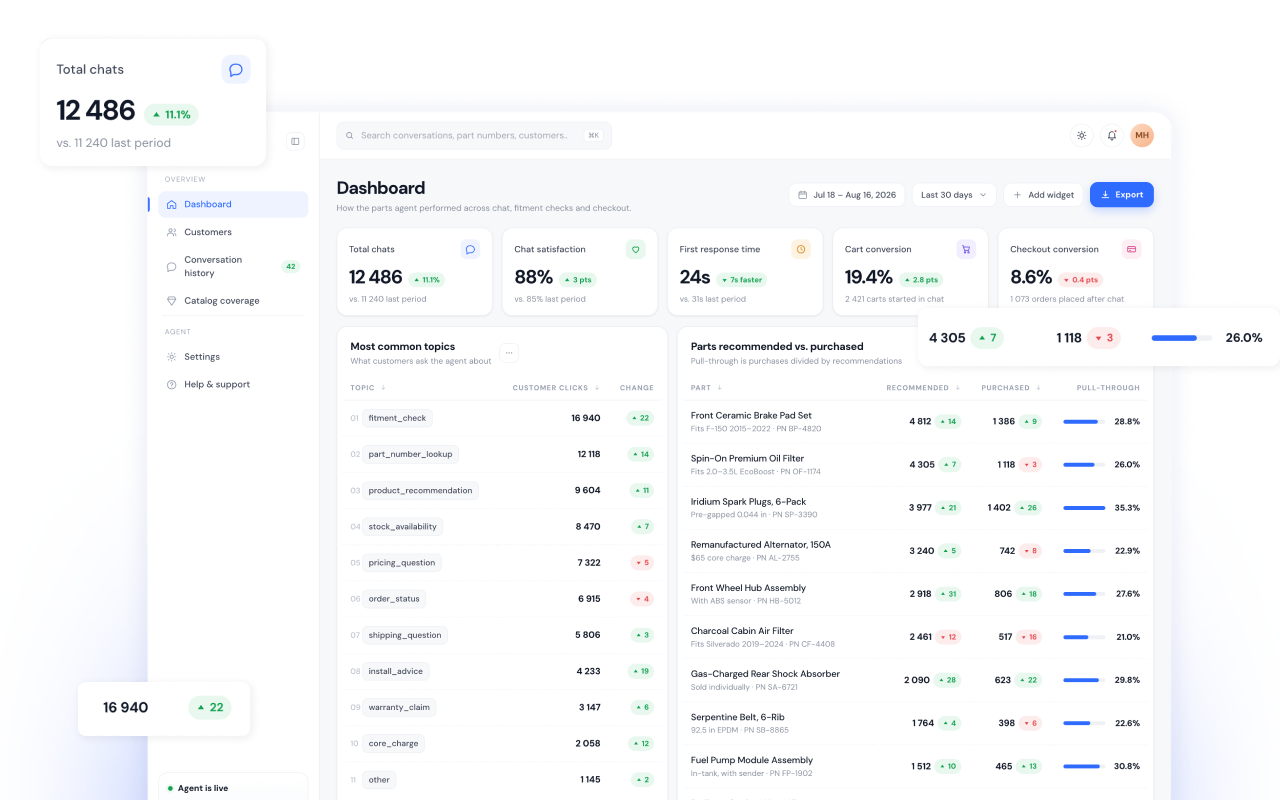Click the pull-through bar for Front Ceramic Brake Pad Set
Screen dimensions: 1280x800
(x=1084, y=422)
